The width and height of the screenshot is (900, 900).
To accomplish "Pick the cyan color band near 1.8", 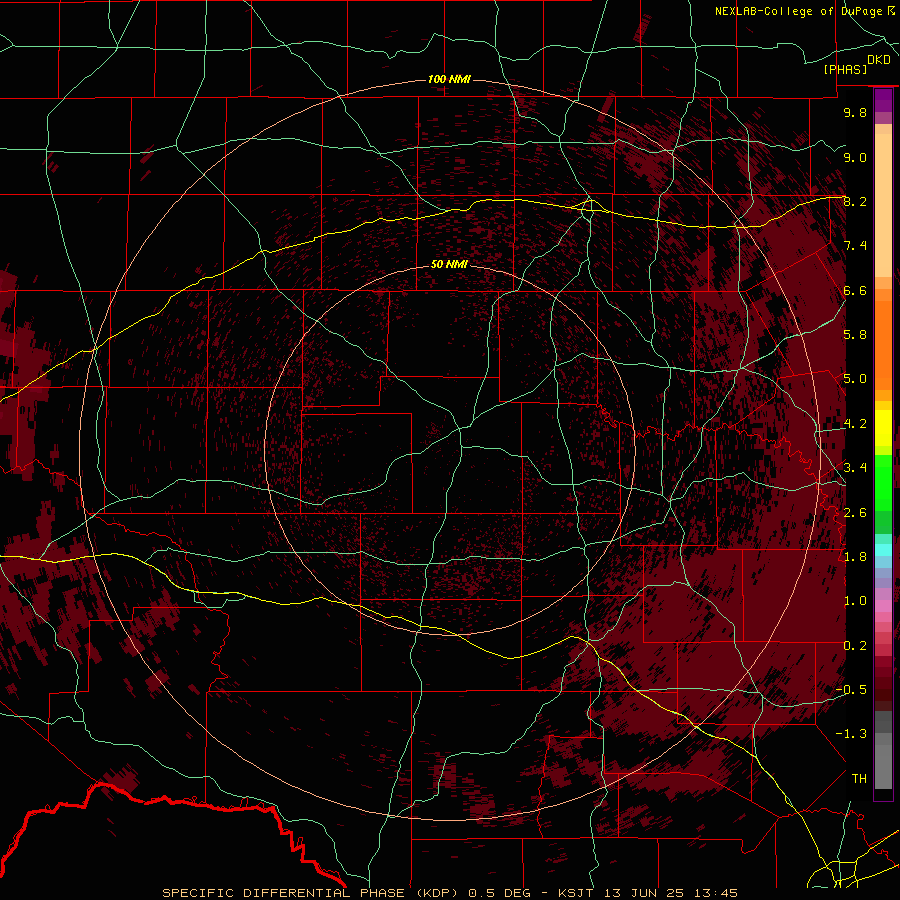I will click(883, 550).
